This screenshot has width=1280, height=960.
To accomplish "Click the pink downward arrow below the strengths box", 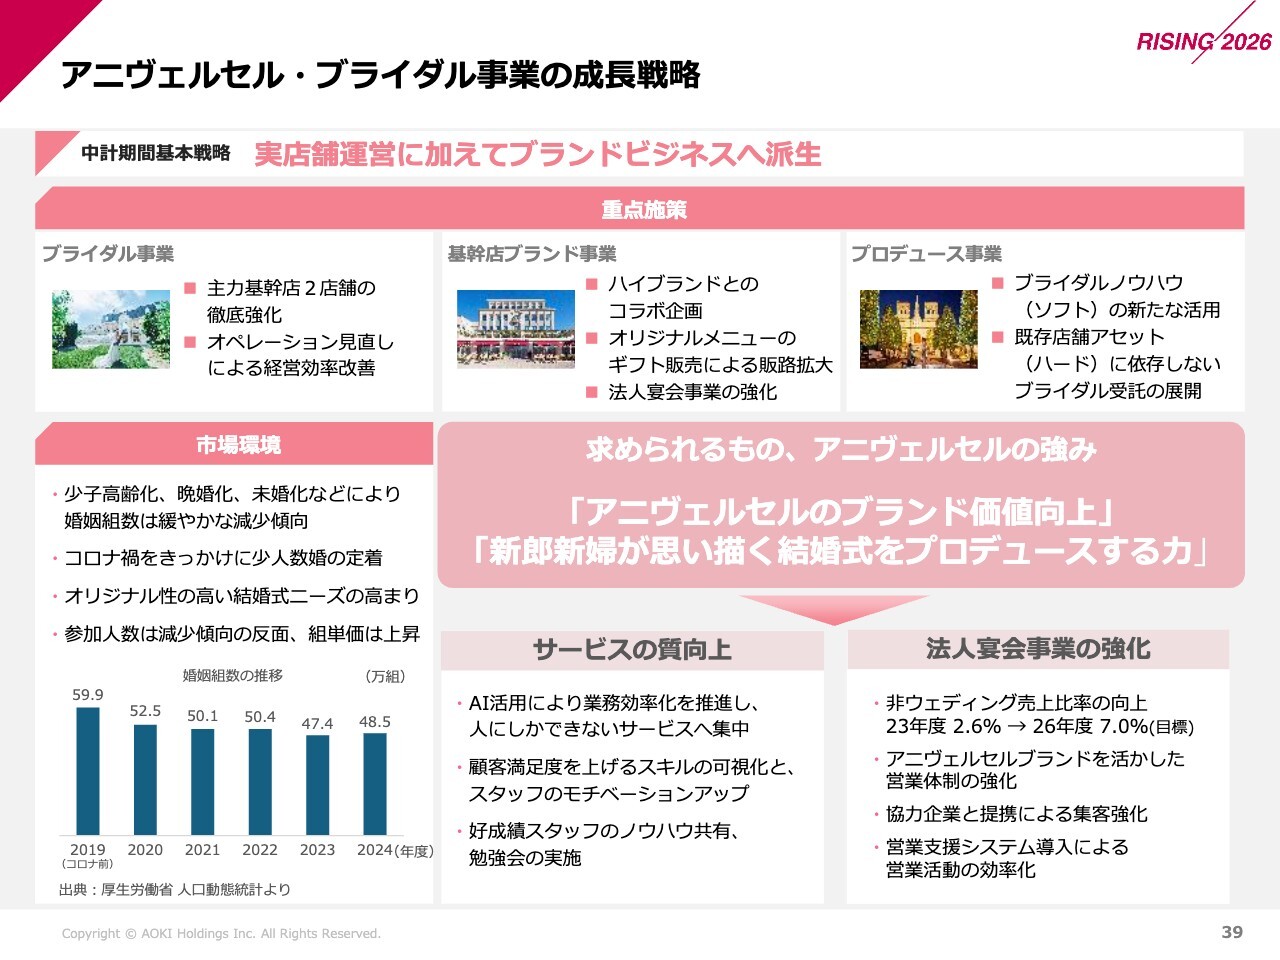I will point(833,608).
